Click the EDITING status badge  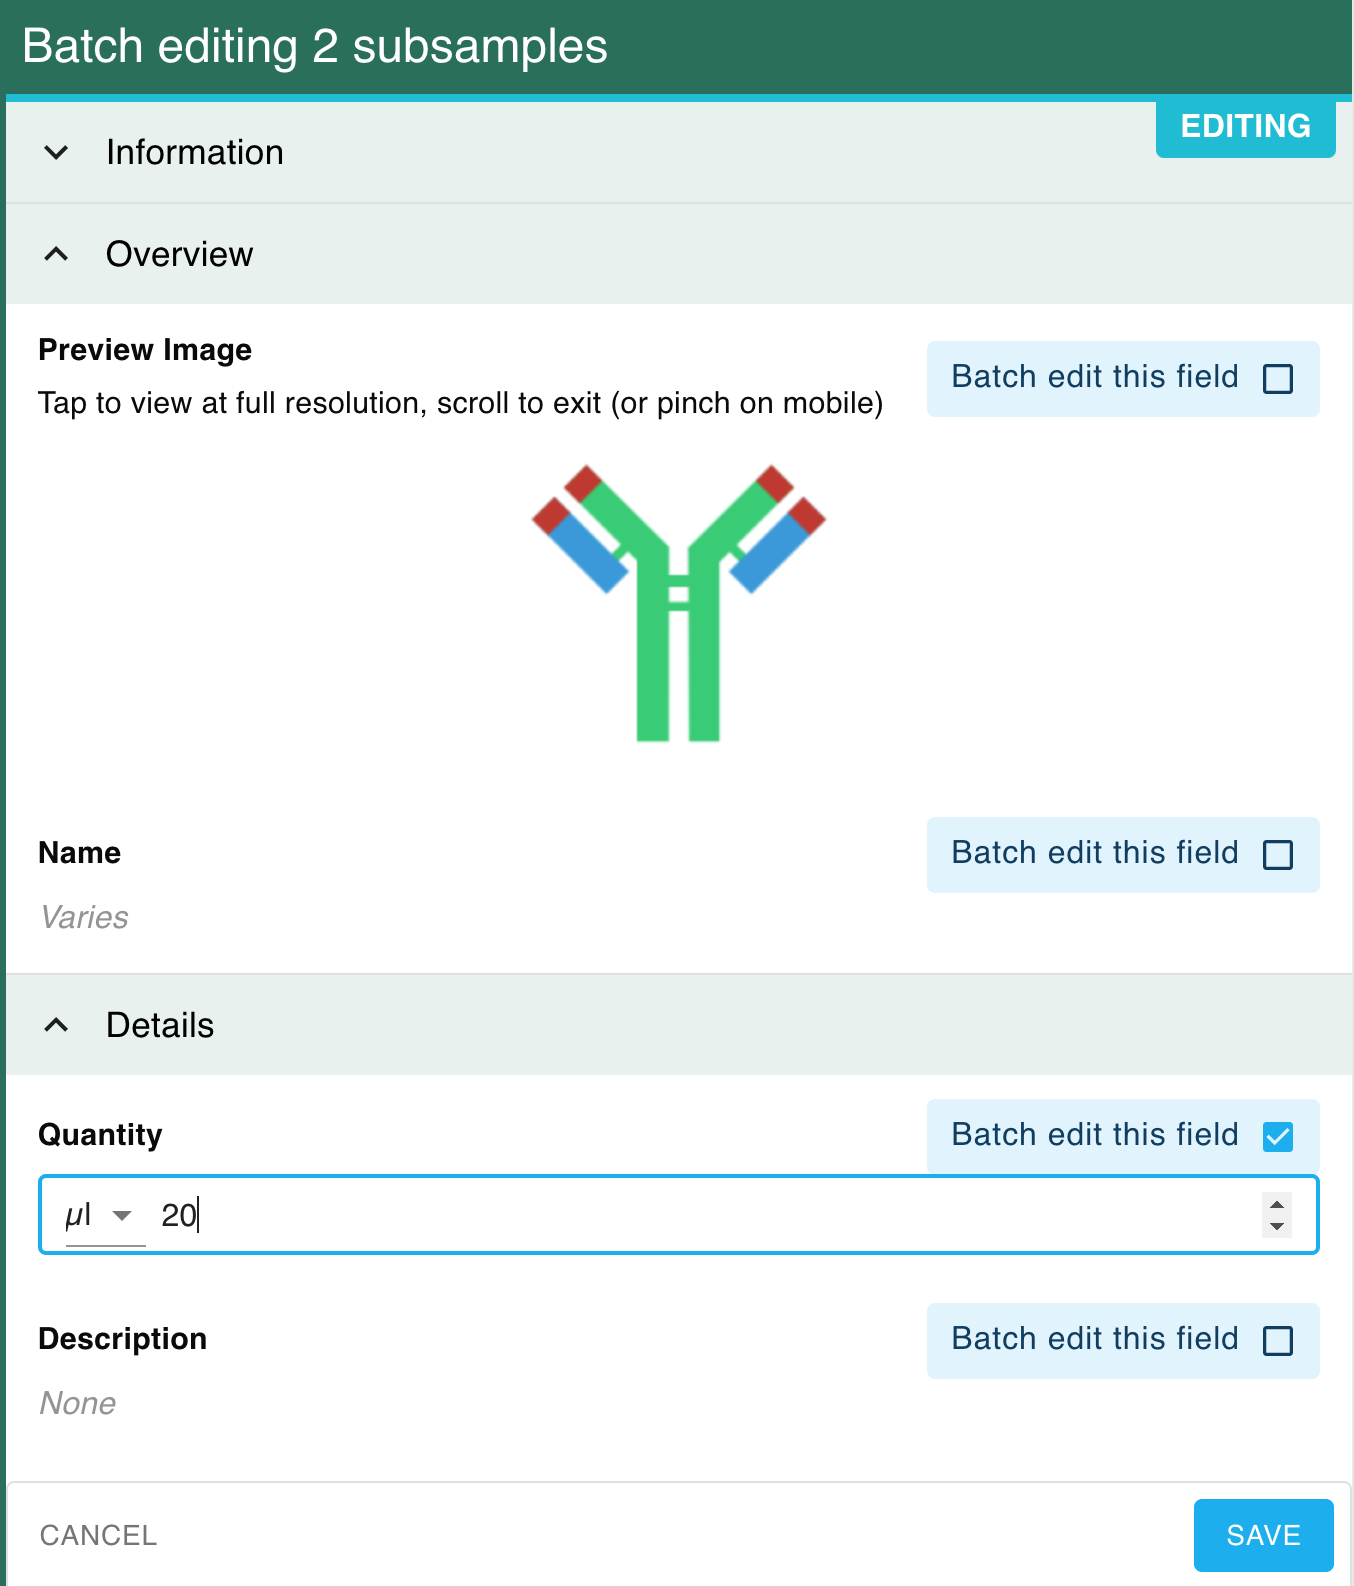(x=1246, y=127)
